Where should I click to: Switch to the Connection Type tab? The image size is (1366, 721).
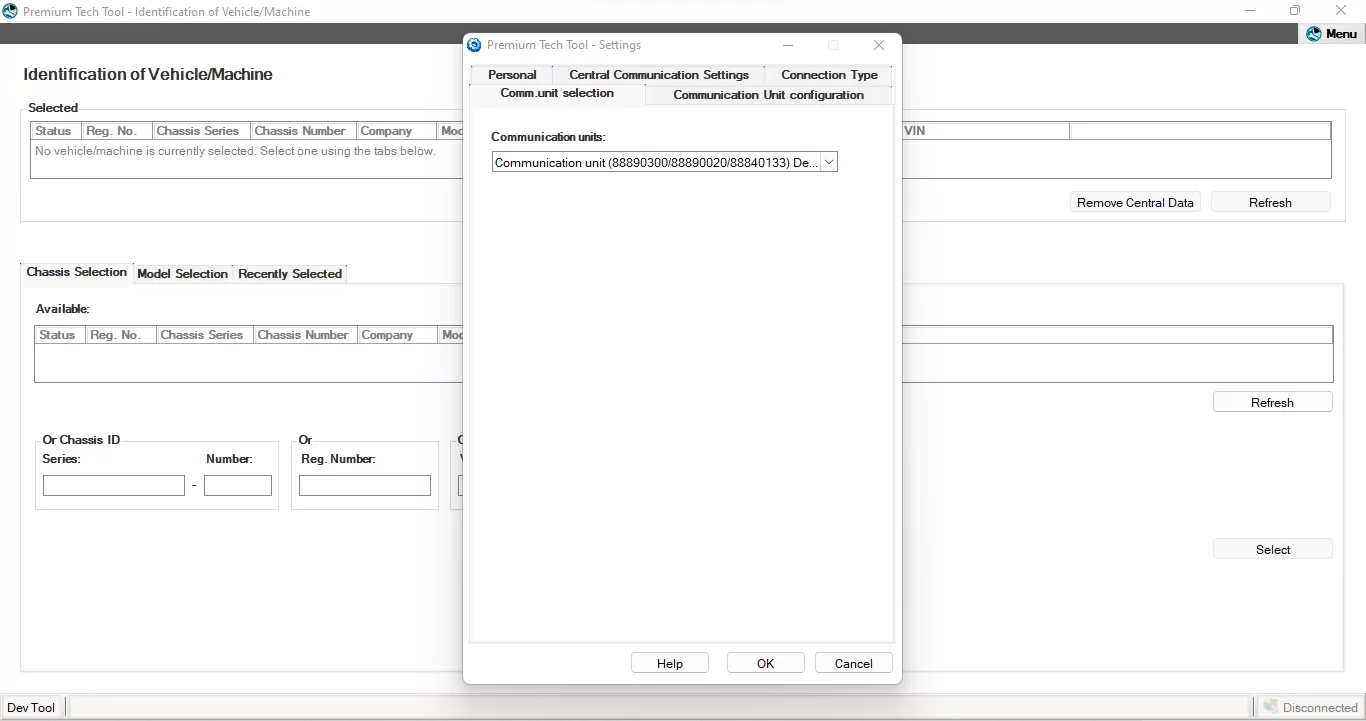tap(829, 74)
